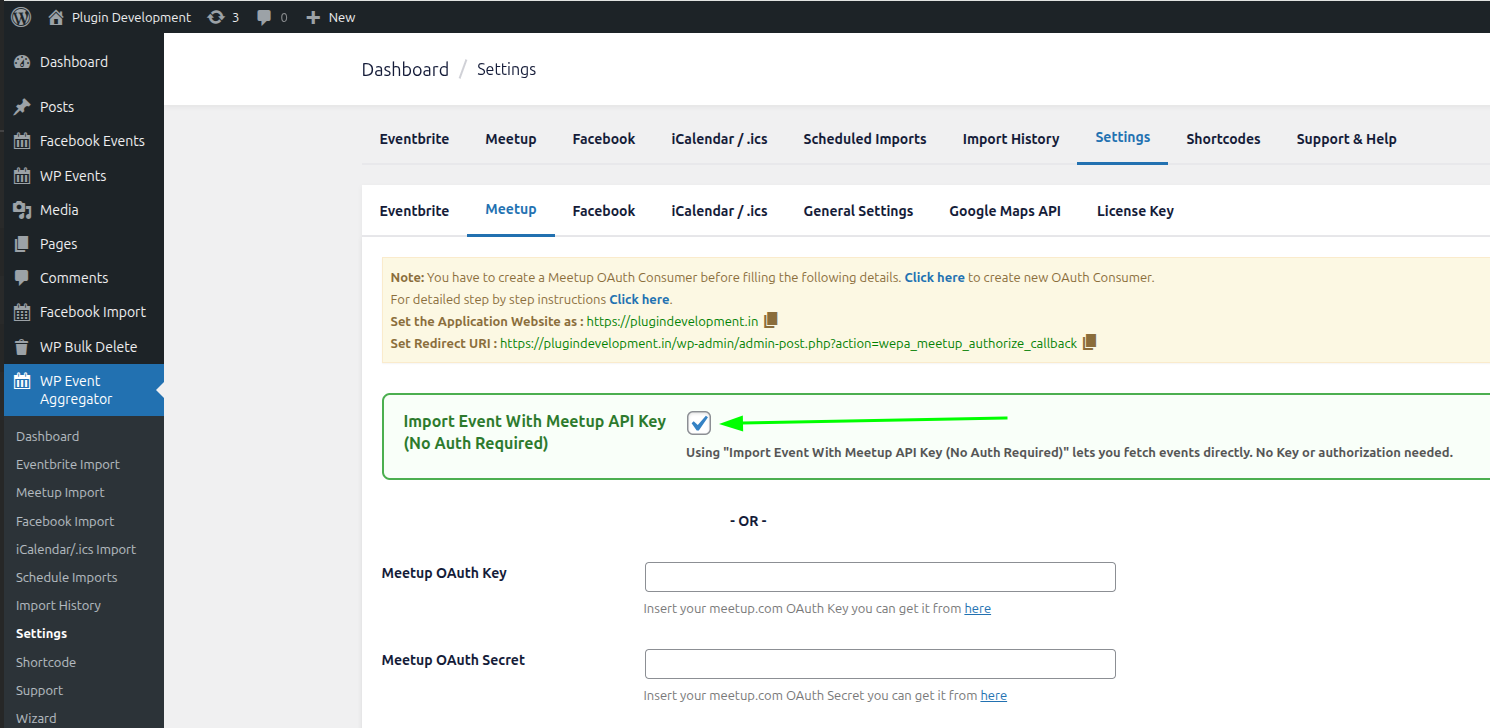Copy the Redirect URI via clipboard icon
Viewport: 1490px width, 728px height.
click(x=1089, y=341)
